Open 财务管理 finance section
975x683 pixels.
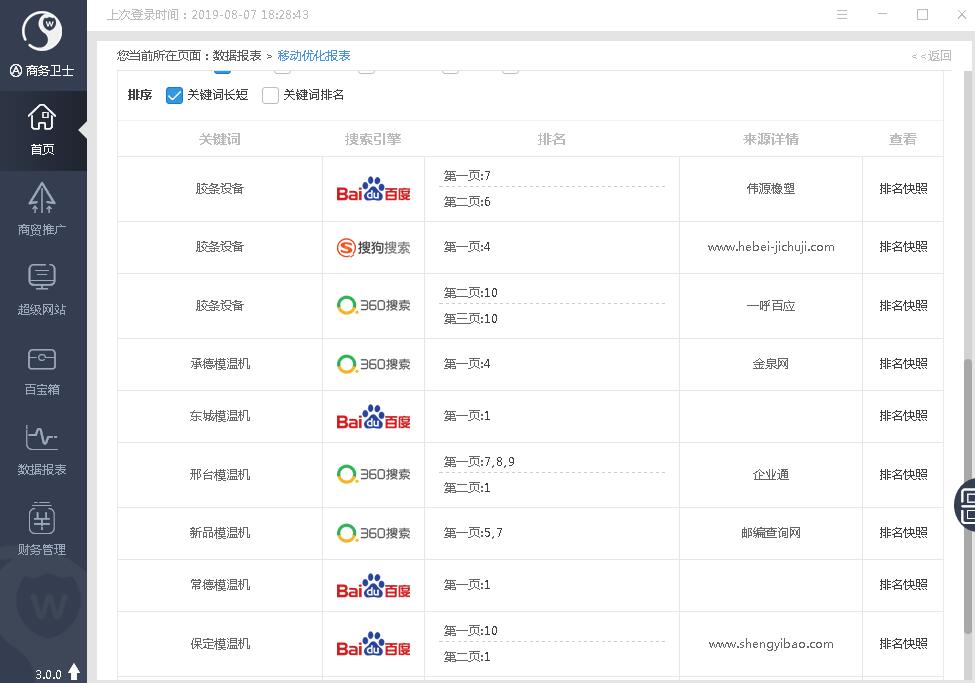[42, 529]
